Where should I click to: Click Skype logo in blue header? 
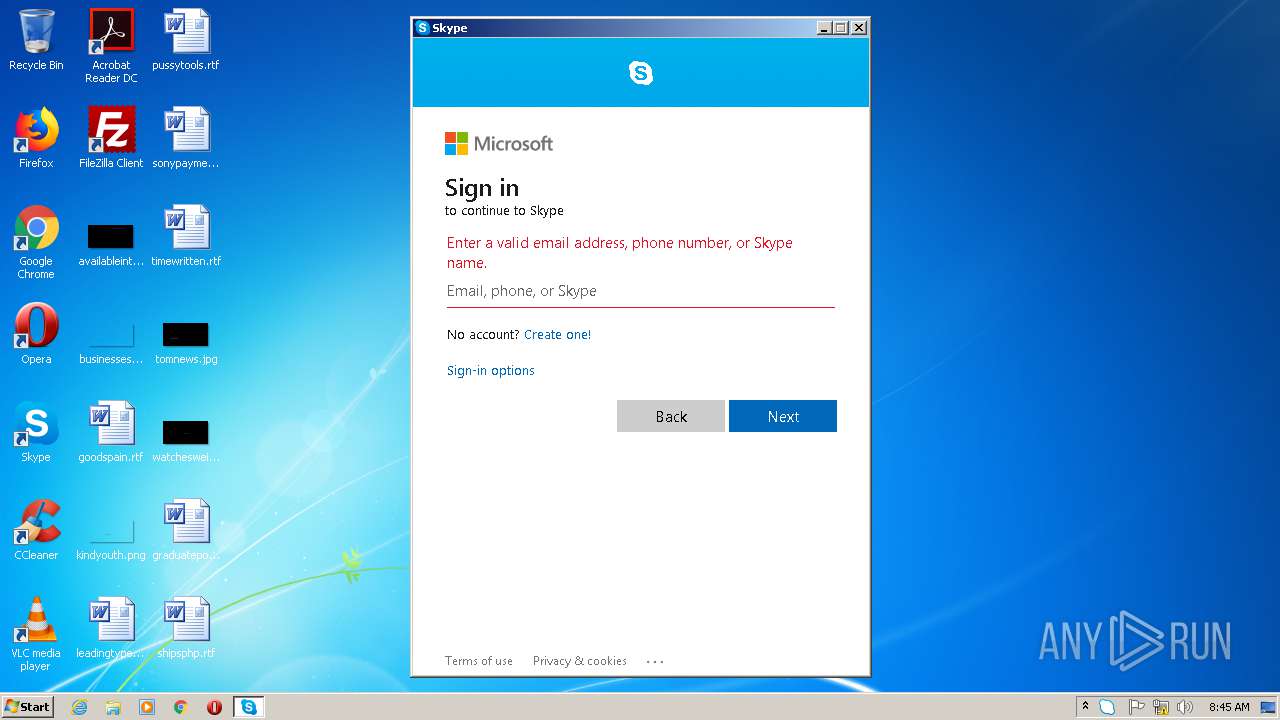641,73
